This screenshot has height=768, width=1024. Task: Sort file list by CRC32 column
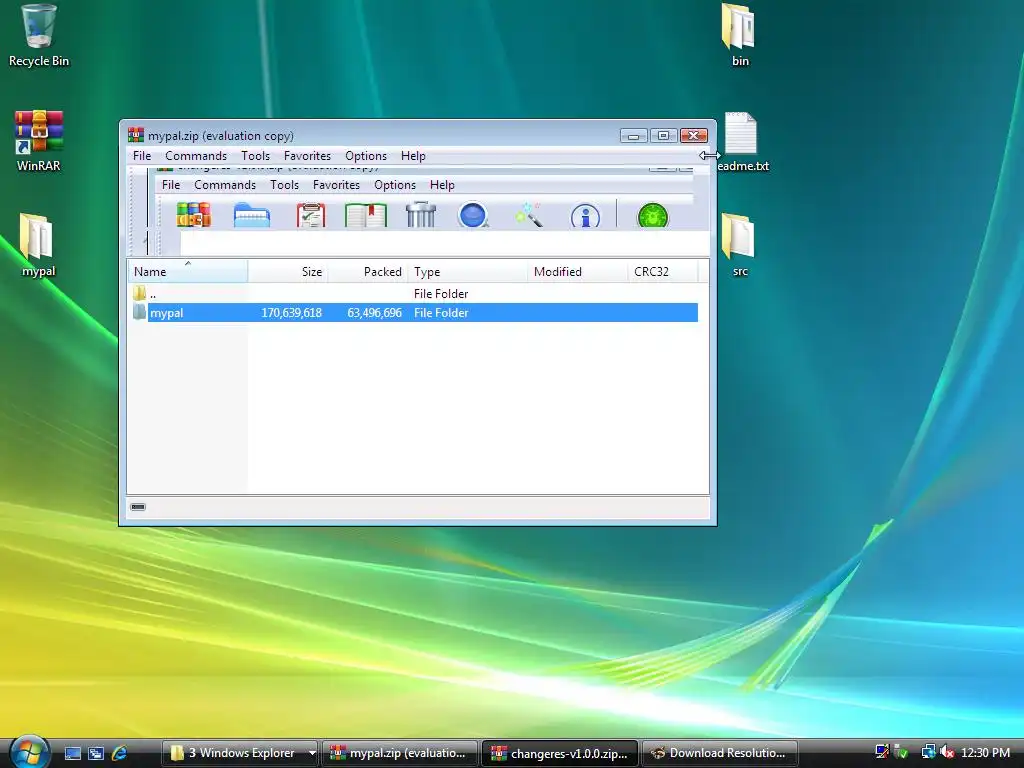(x=662, y=271)
